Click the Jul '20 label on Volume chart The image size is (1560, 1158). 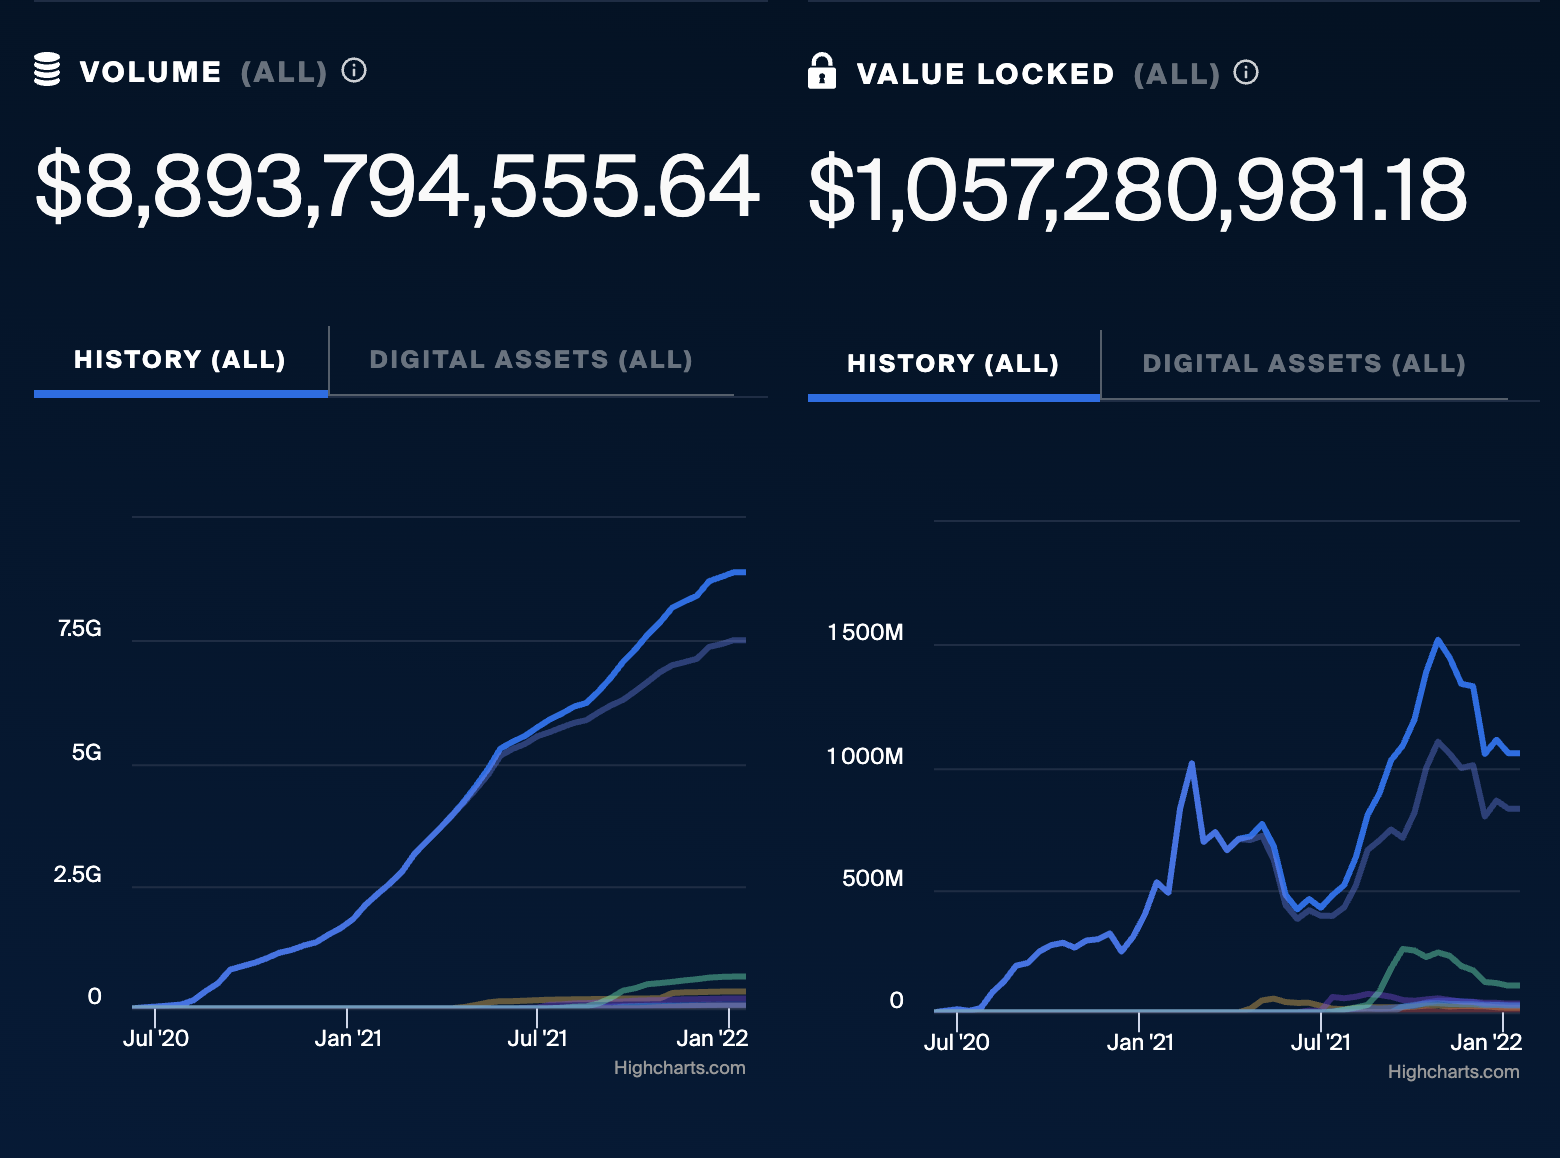(156, 1039)
